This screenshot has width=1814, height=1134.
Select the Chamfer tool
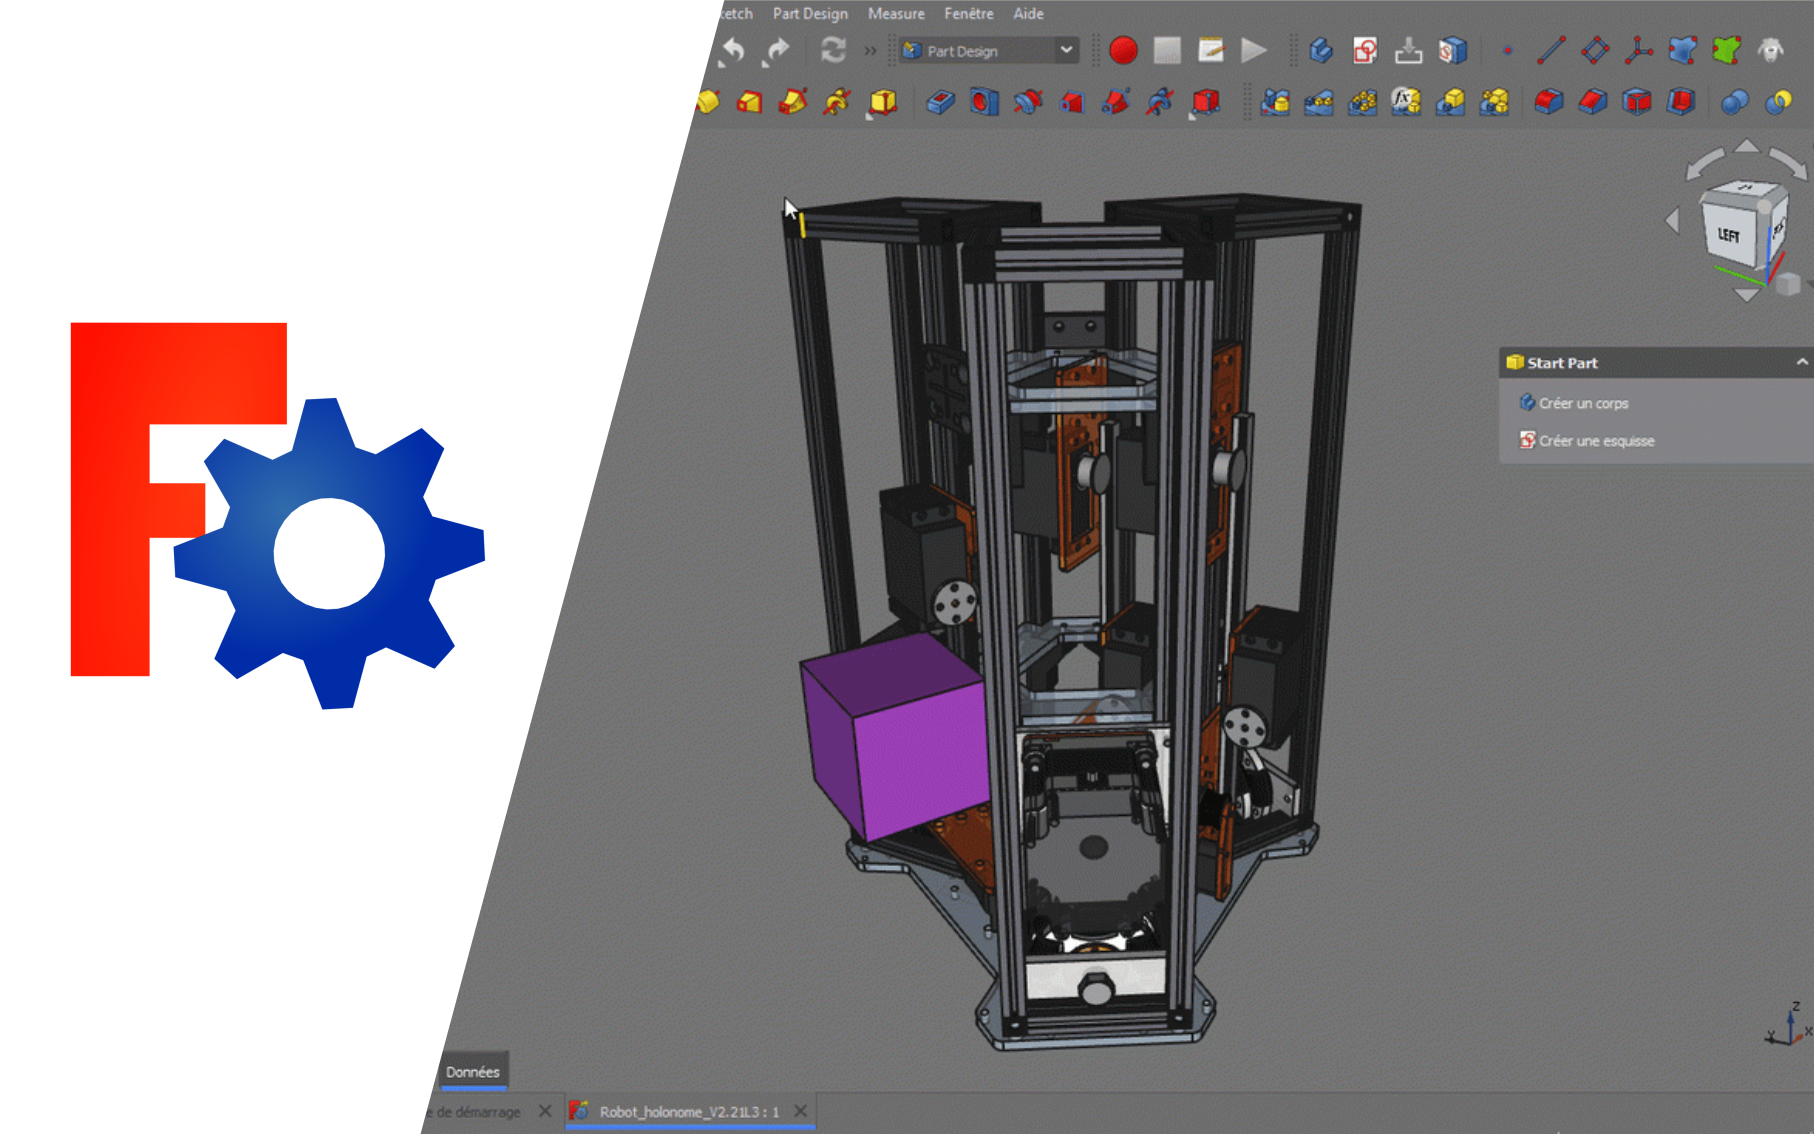coord(1592,102)
